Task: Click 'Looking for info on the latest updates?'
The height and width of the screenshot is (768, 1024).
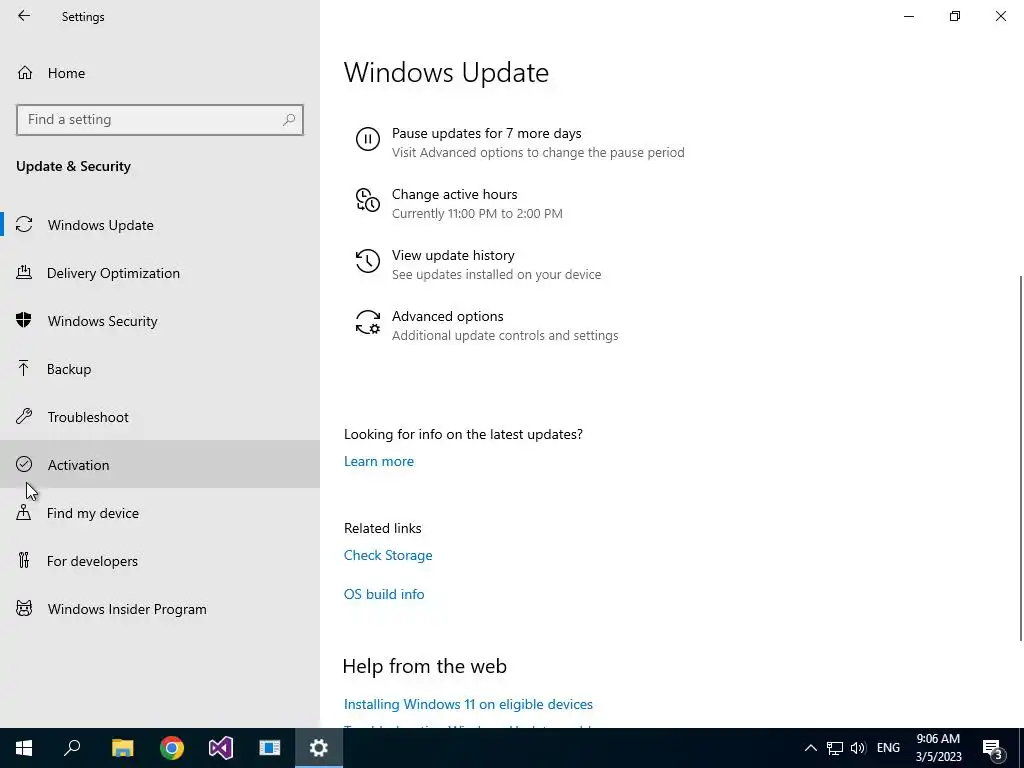Action: [463, 434]
